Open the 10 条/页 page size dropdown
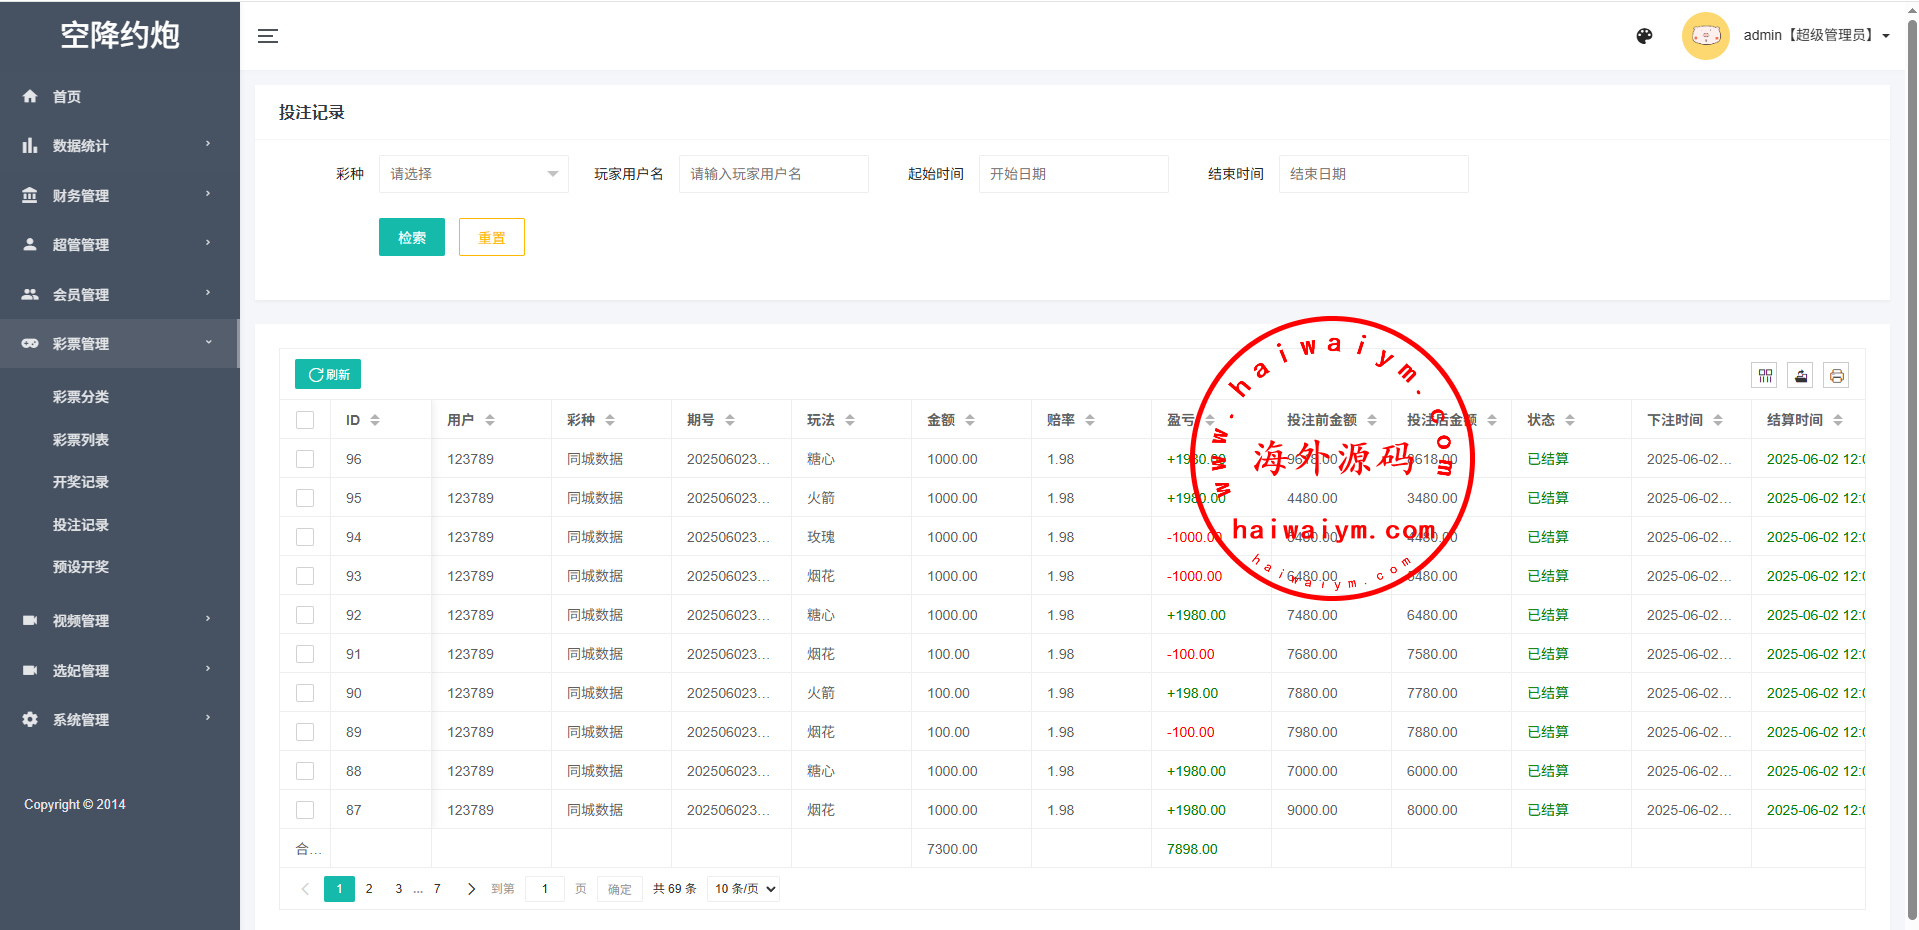Image resolution: width=1919 pixels, height=930 pixels. point(743,889)
